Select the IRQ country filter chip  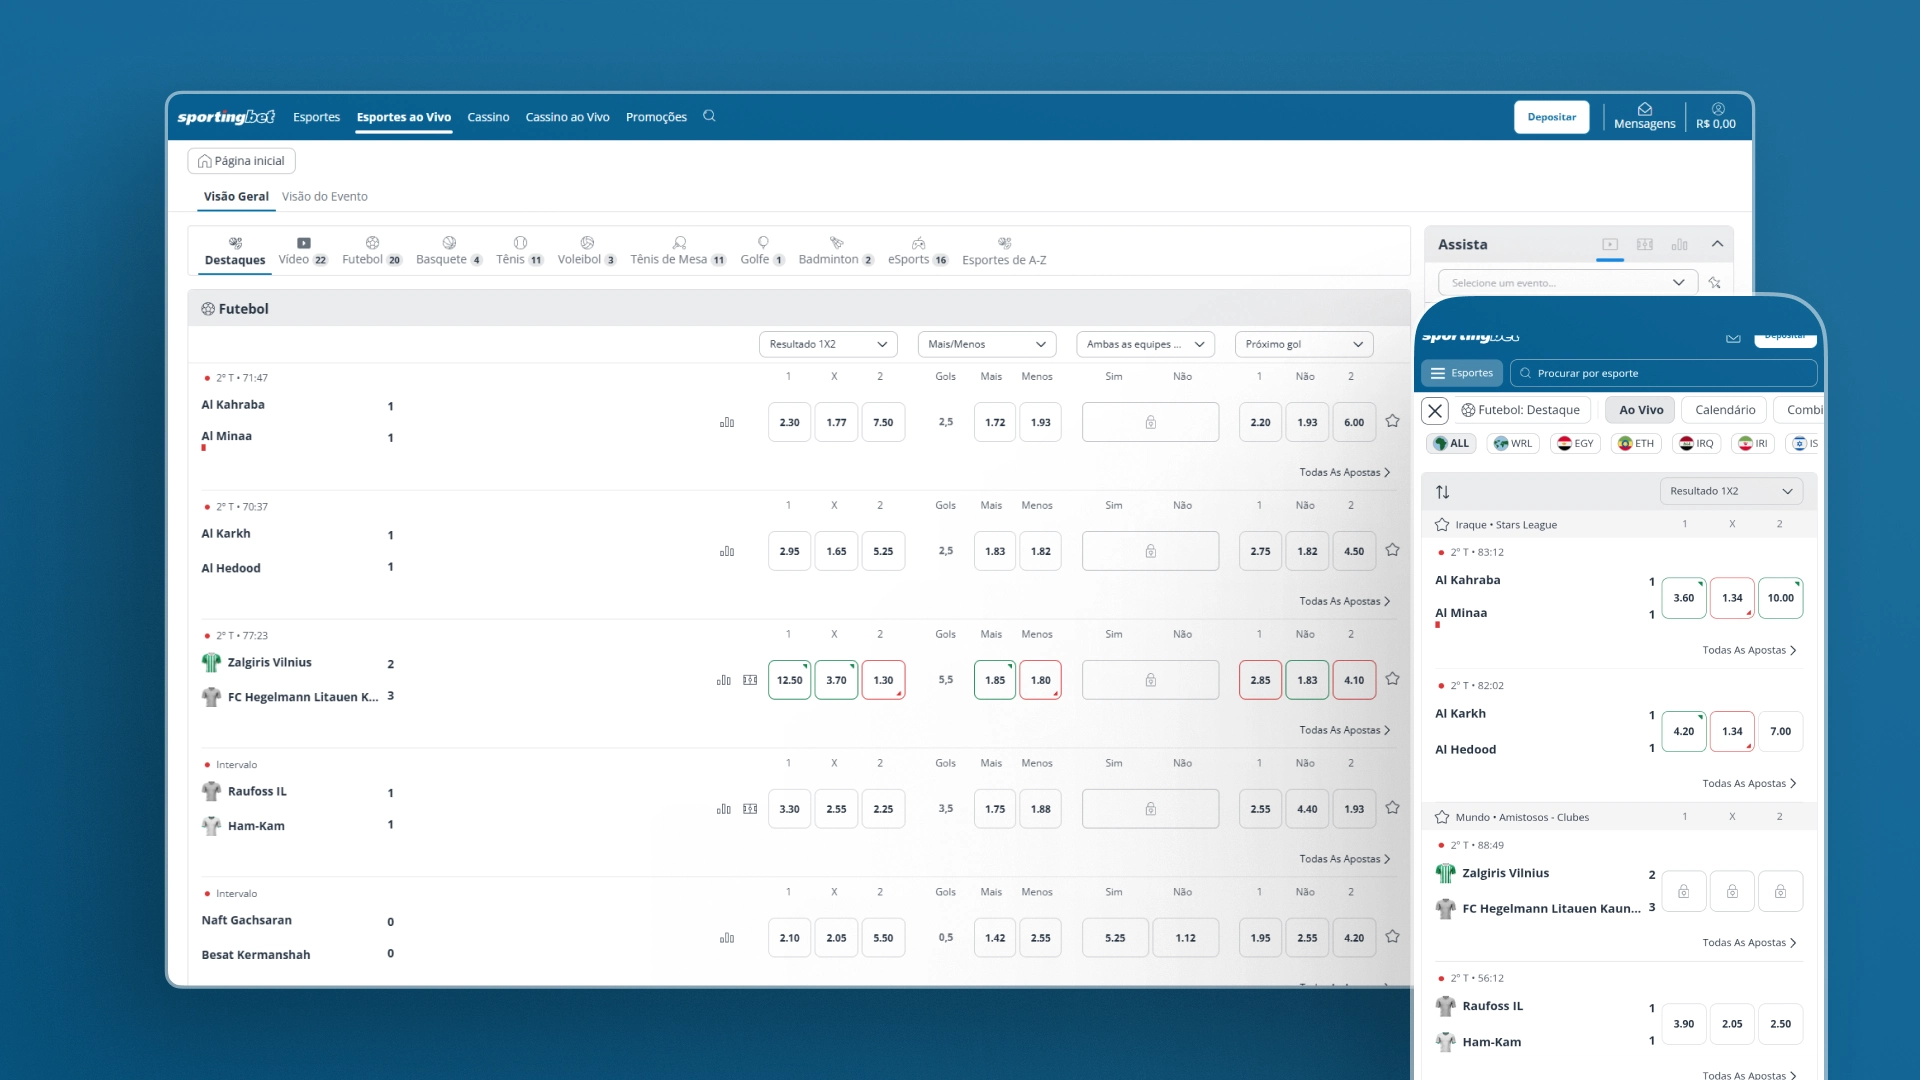click(x=1696, y=444)
